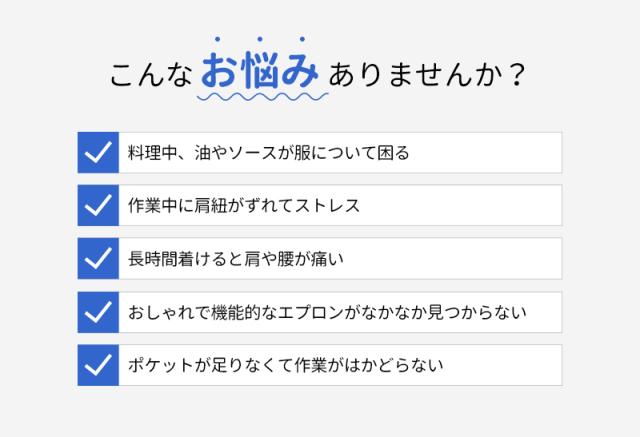Screen dimensions: 640x437
Task: Click the middle blue dot above お悩み
Action: coord(260,39)
